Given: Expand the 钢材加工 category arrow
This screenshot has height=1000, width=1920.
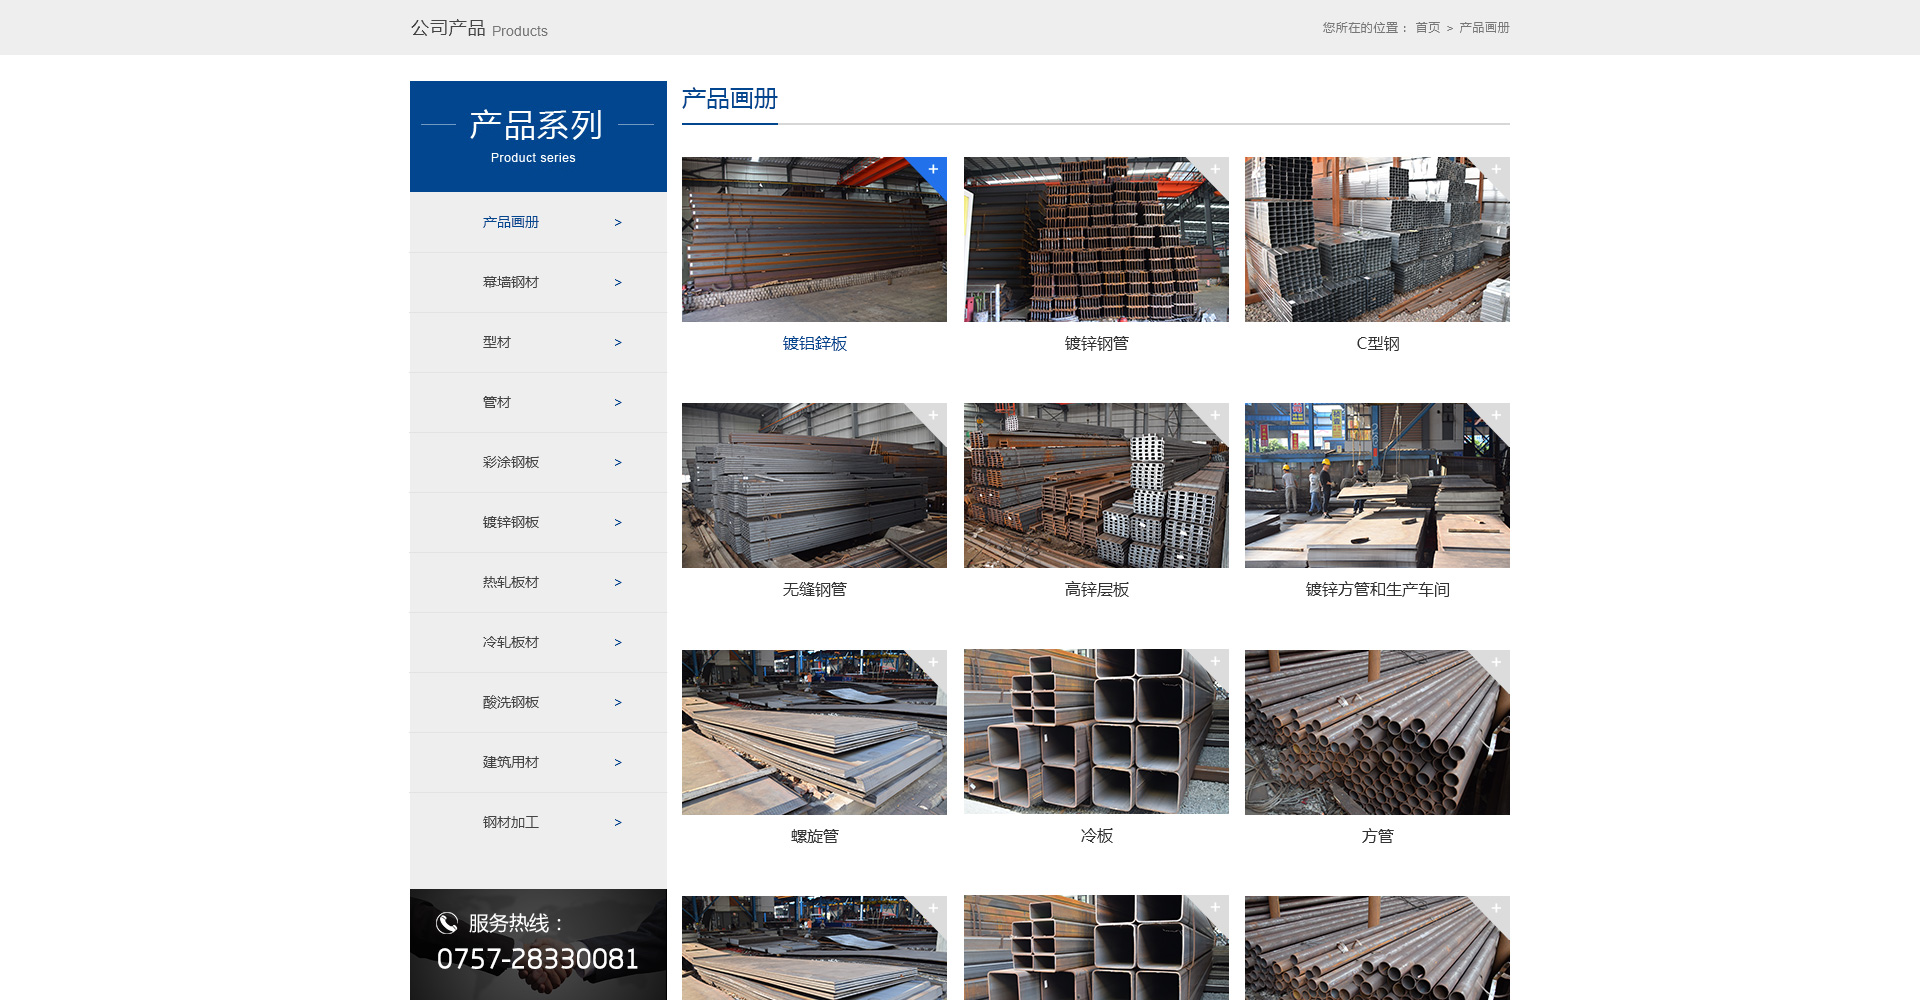Looking at the screenshot, I should pyautogui.click(x=618, y=823).
